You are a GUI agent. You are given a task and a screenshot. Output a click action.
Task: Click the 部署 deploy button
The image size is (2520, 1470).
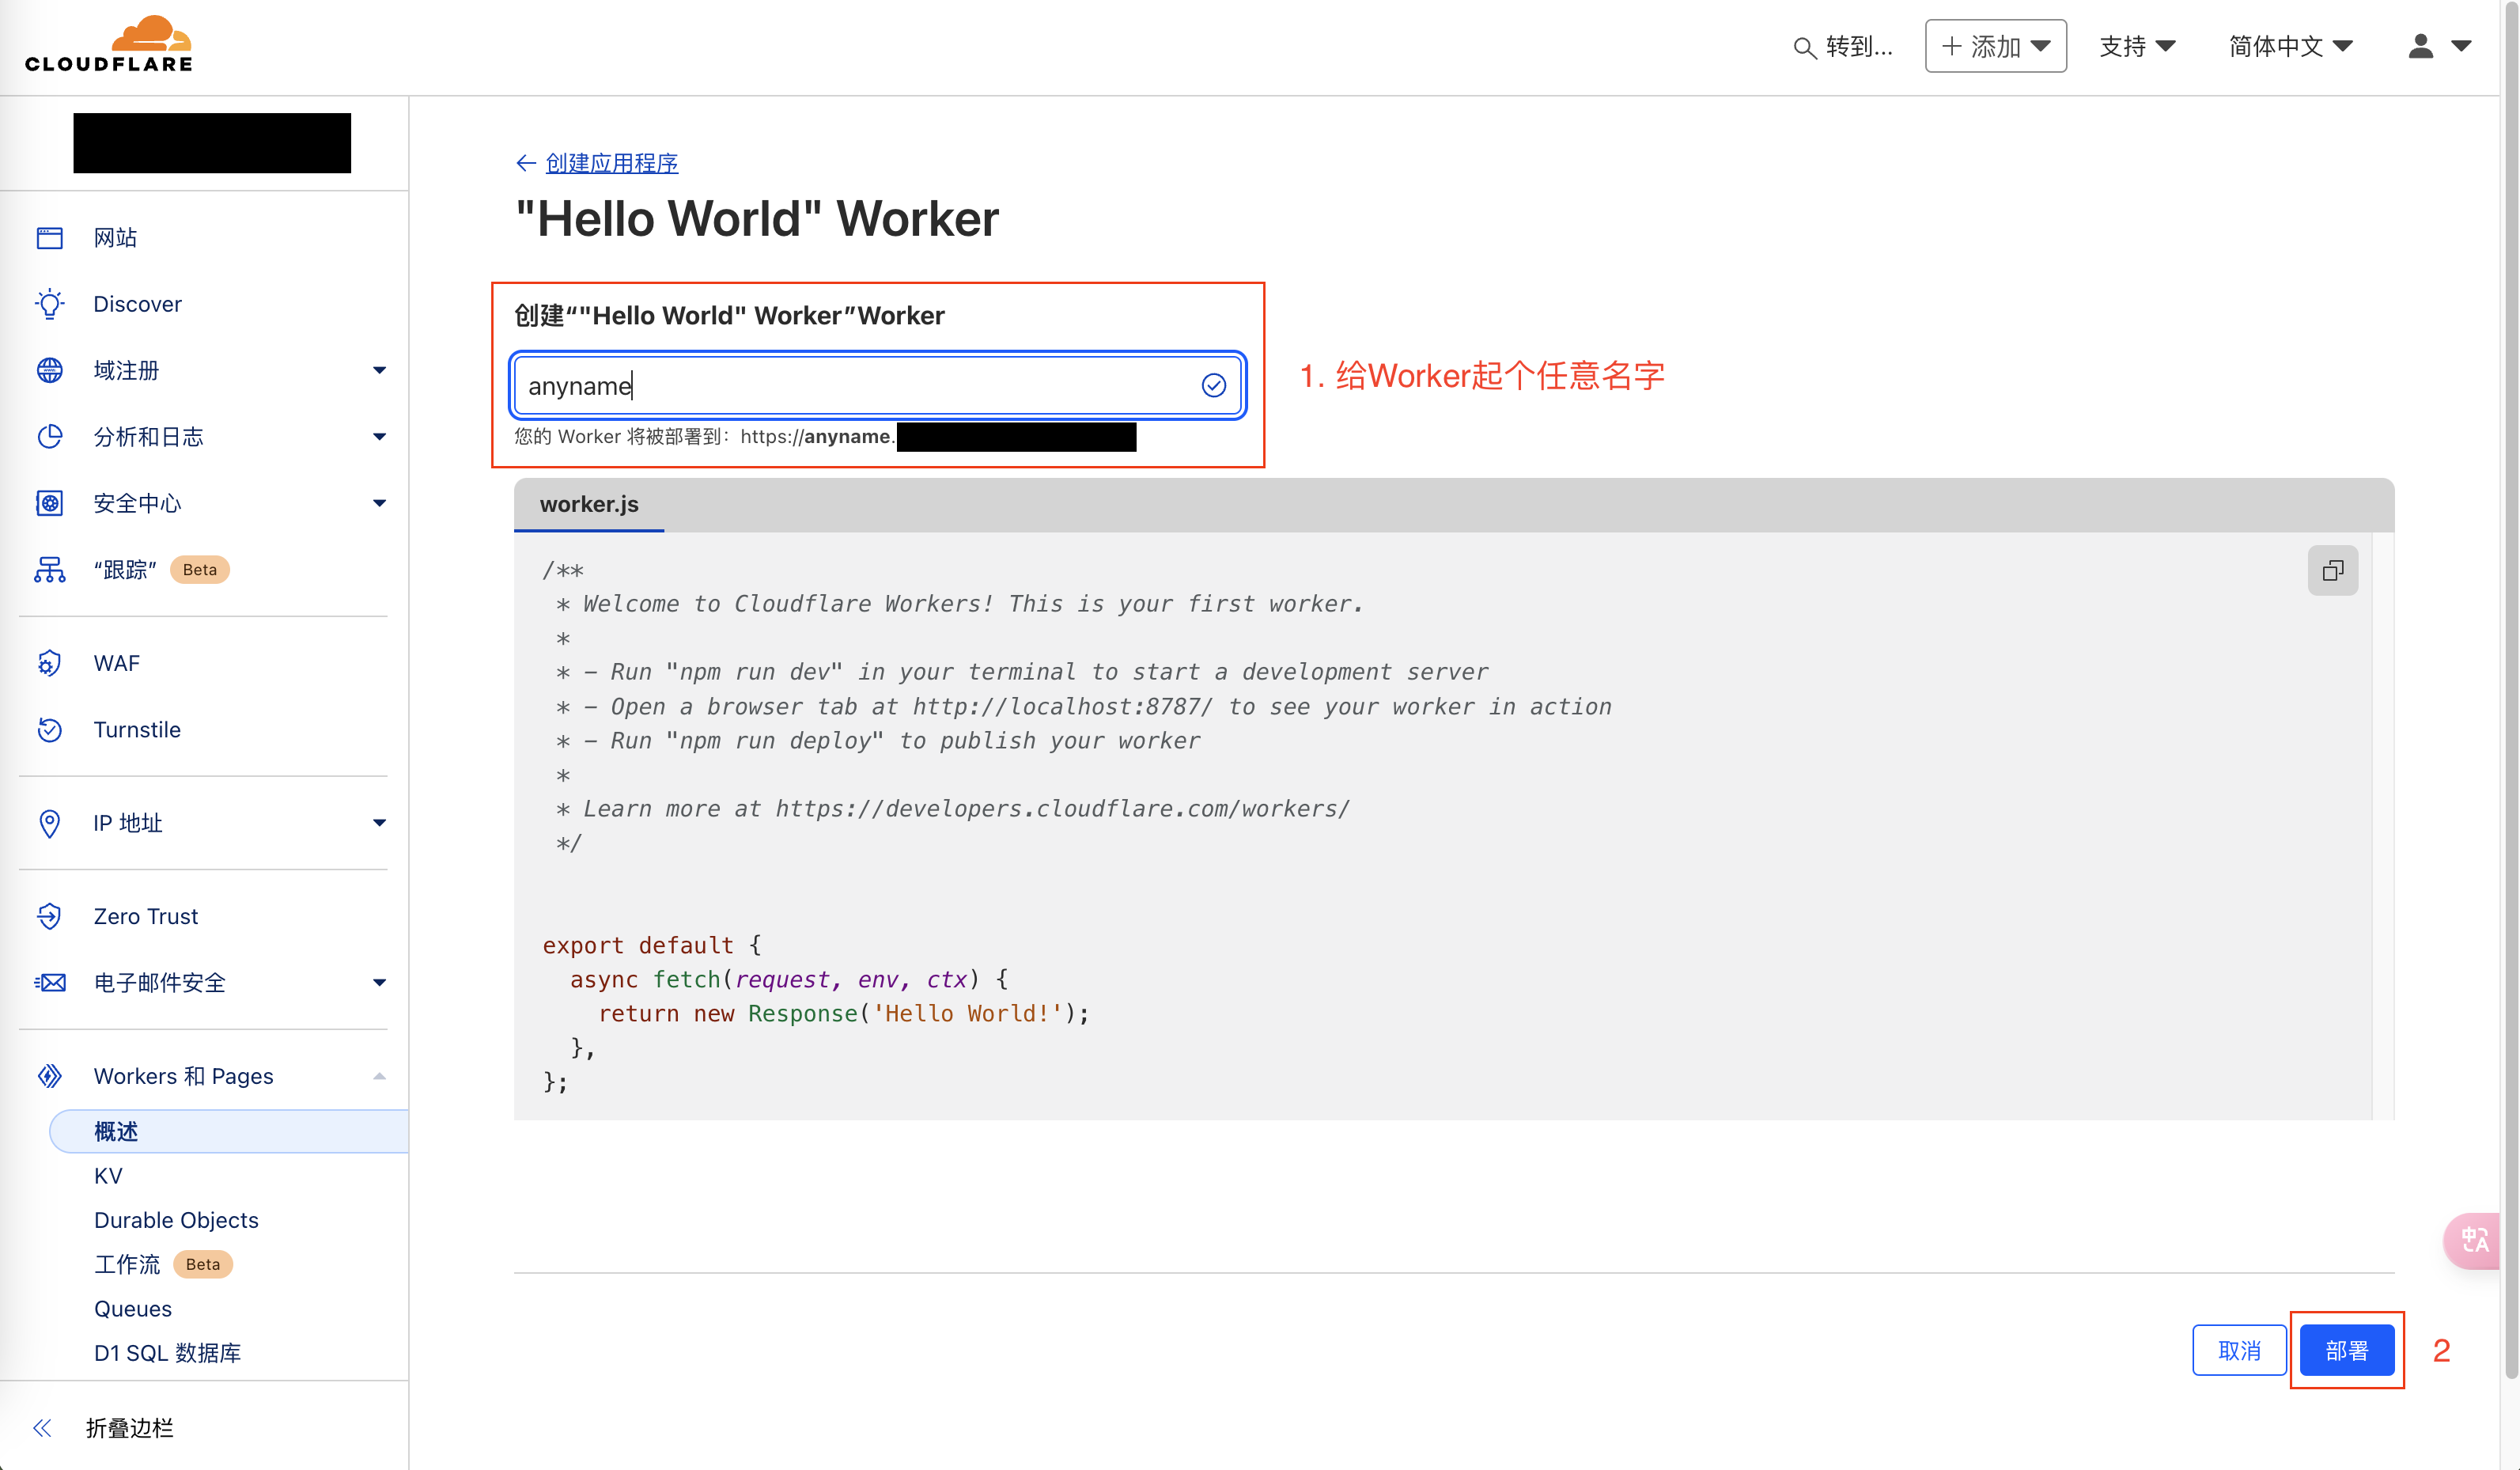[x=2346, y=1351]
